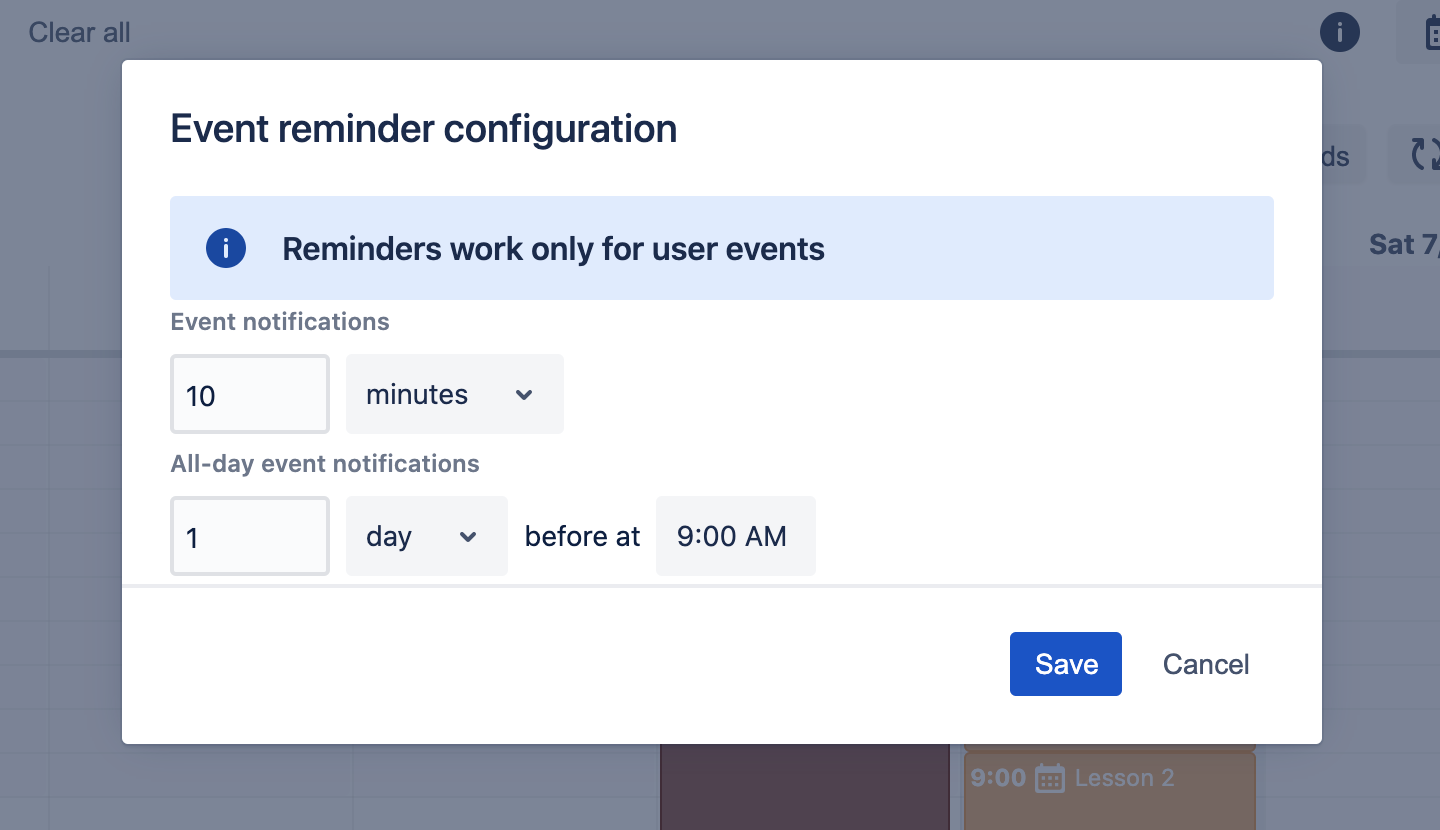This screenshot has height=830, width=1440.
Task: Open the minutes unit dropdown
Action: tap(454, 394)
